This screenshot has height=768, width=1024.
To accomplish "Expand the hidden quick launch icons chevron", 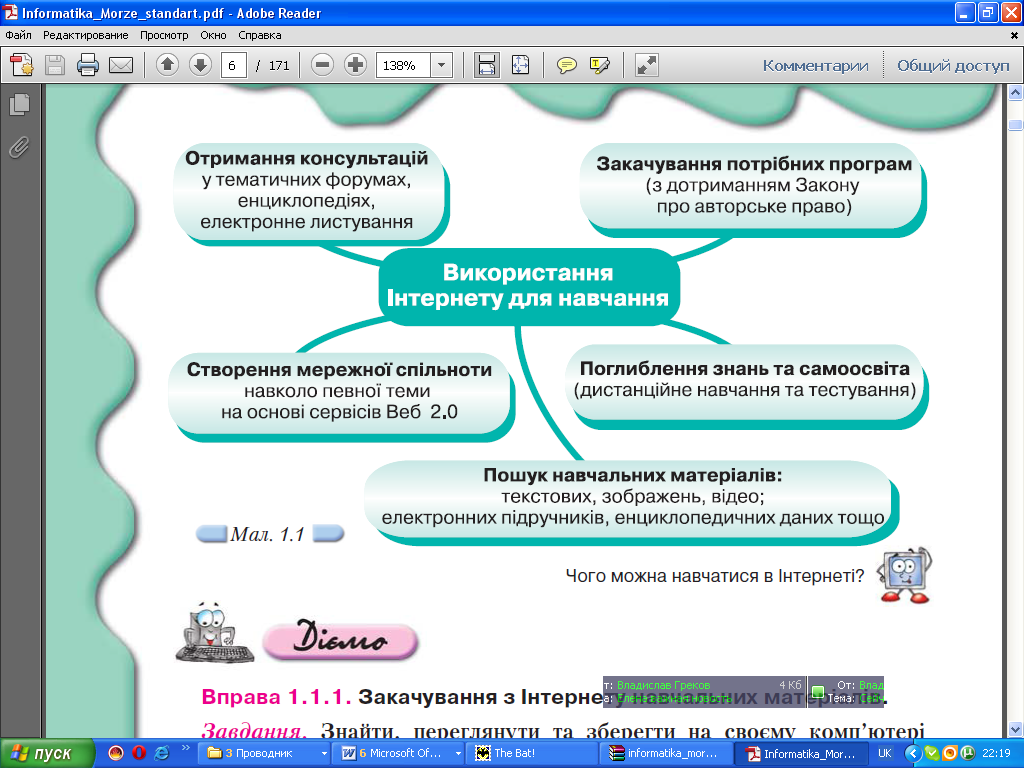I will [185, 748].
